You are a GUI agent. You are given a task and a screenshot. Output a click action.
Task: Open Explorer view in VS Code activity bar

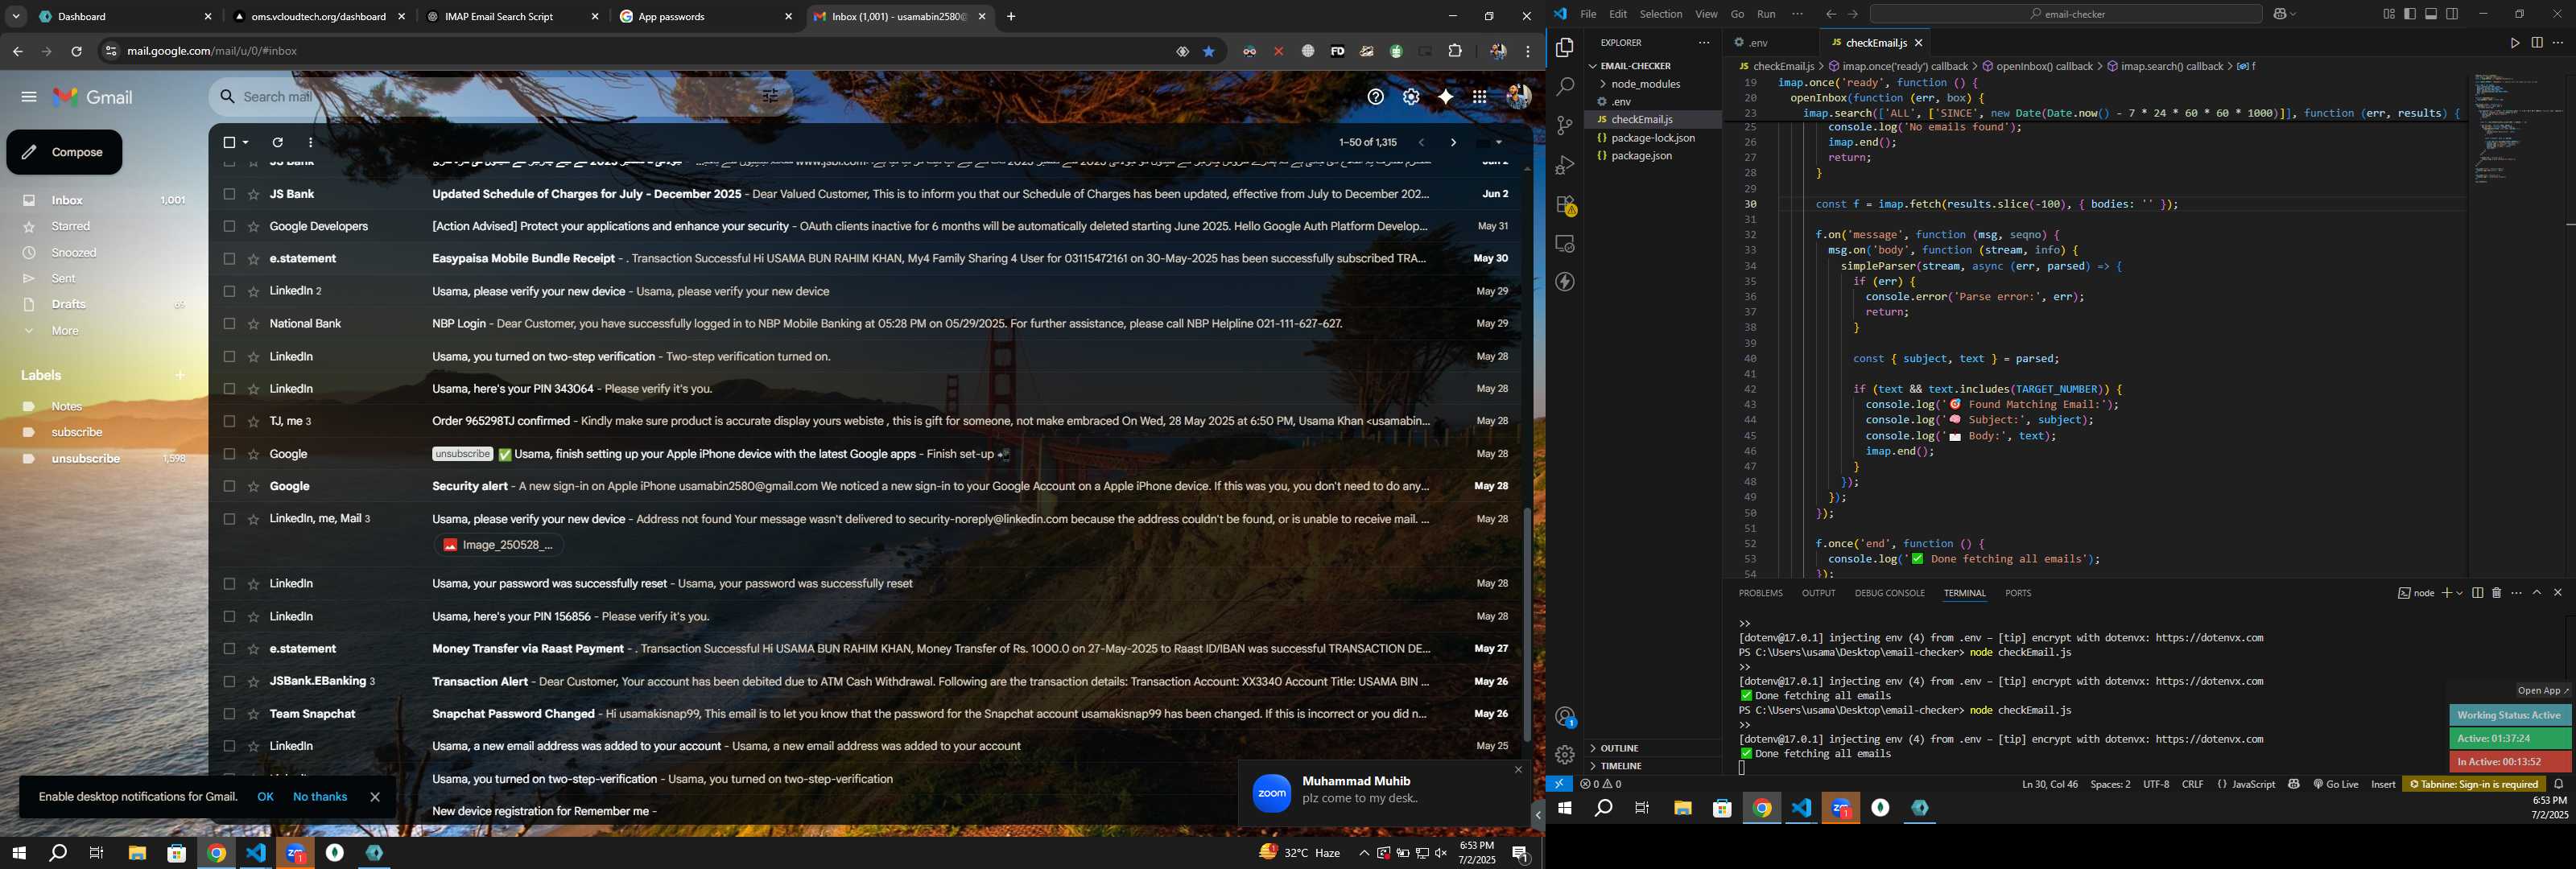[1565, 48]
